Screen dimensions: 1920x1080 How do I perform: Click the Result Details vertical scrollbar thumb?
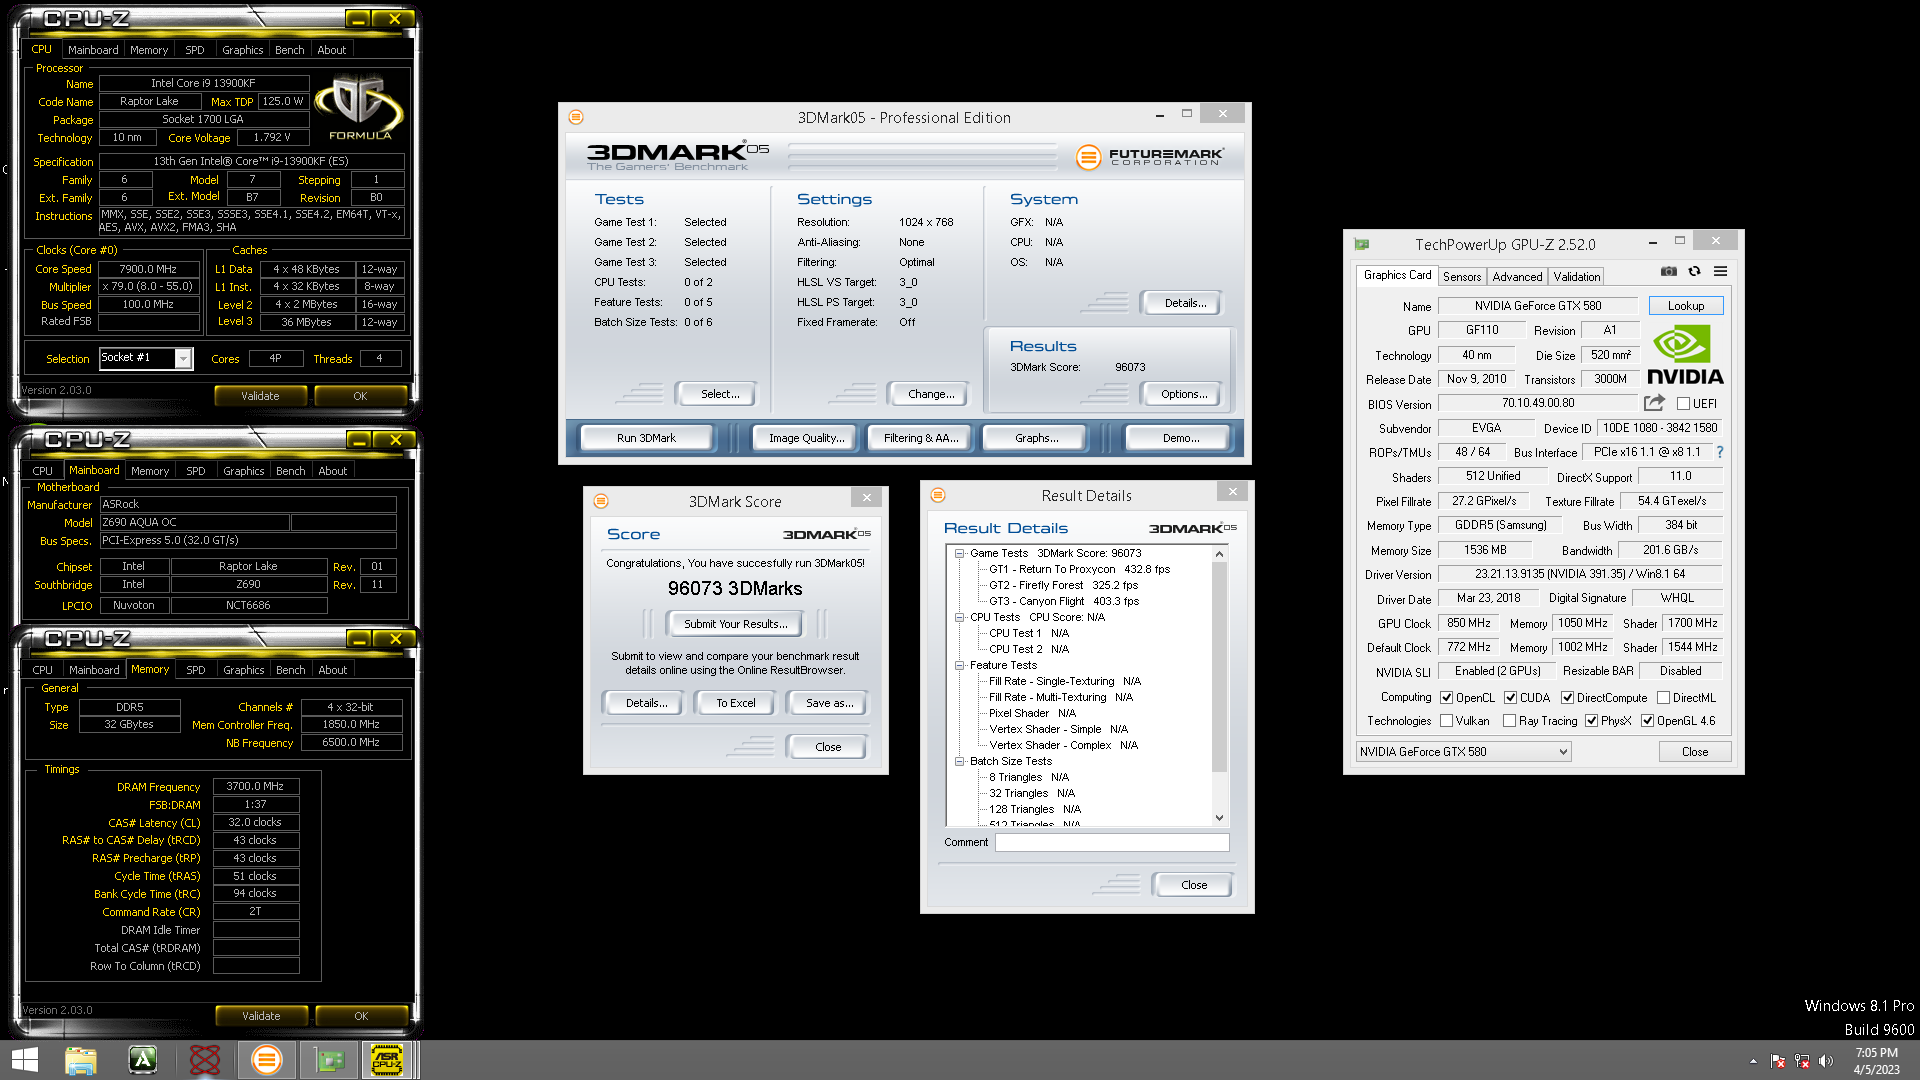1219,667
